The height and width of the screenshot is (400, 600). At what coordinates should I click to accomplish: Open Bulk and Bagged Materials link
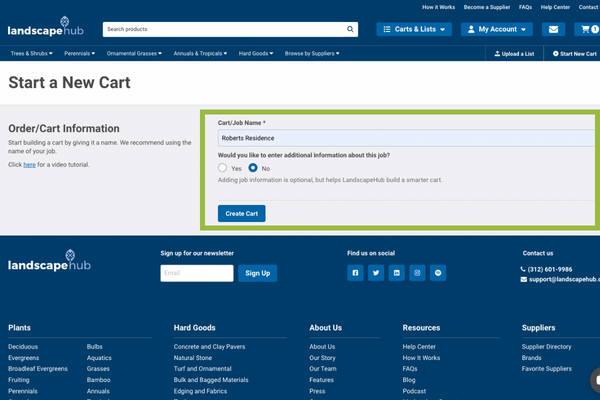pyautogui.click(x=211, y=380)
